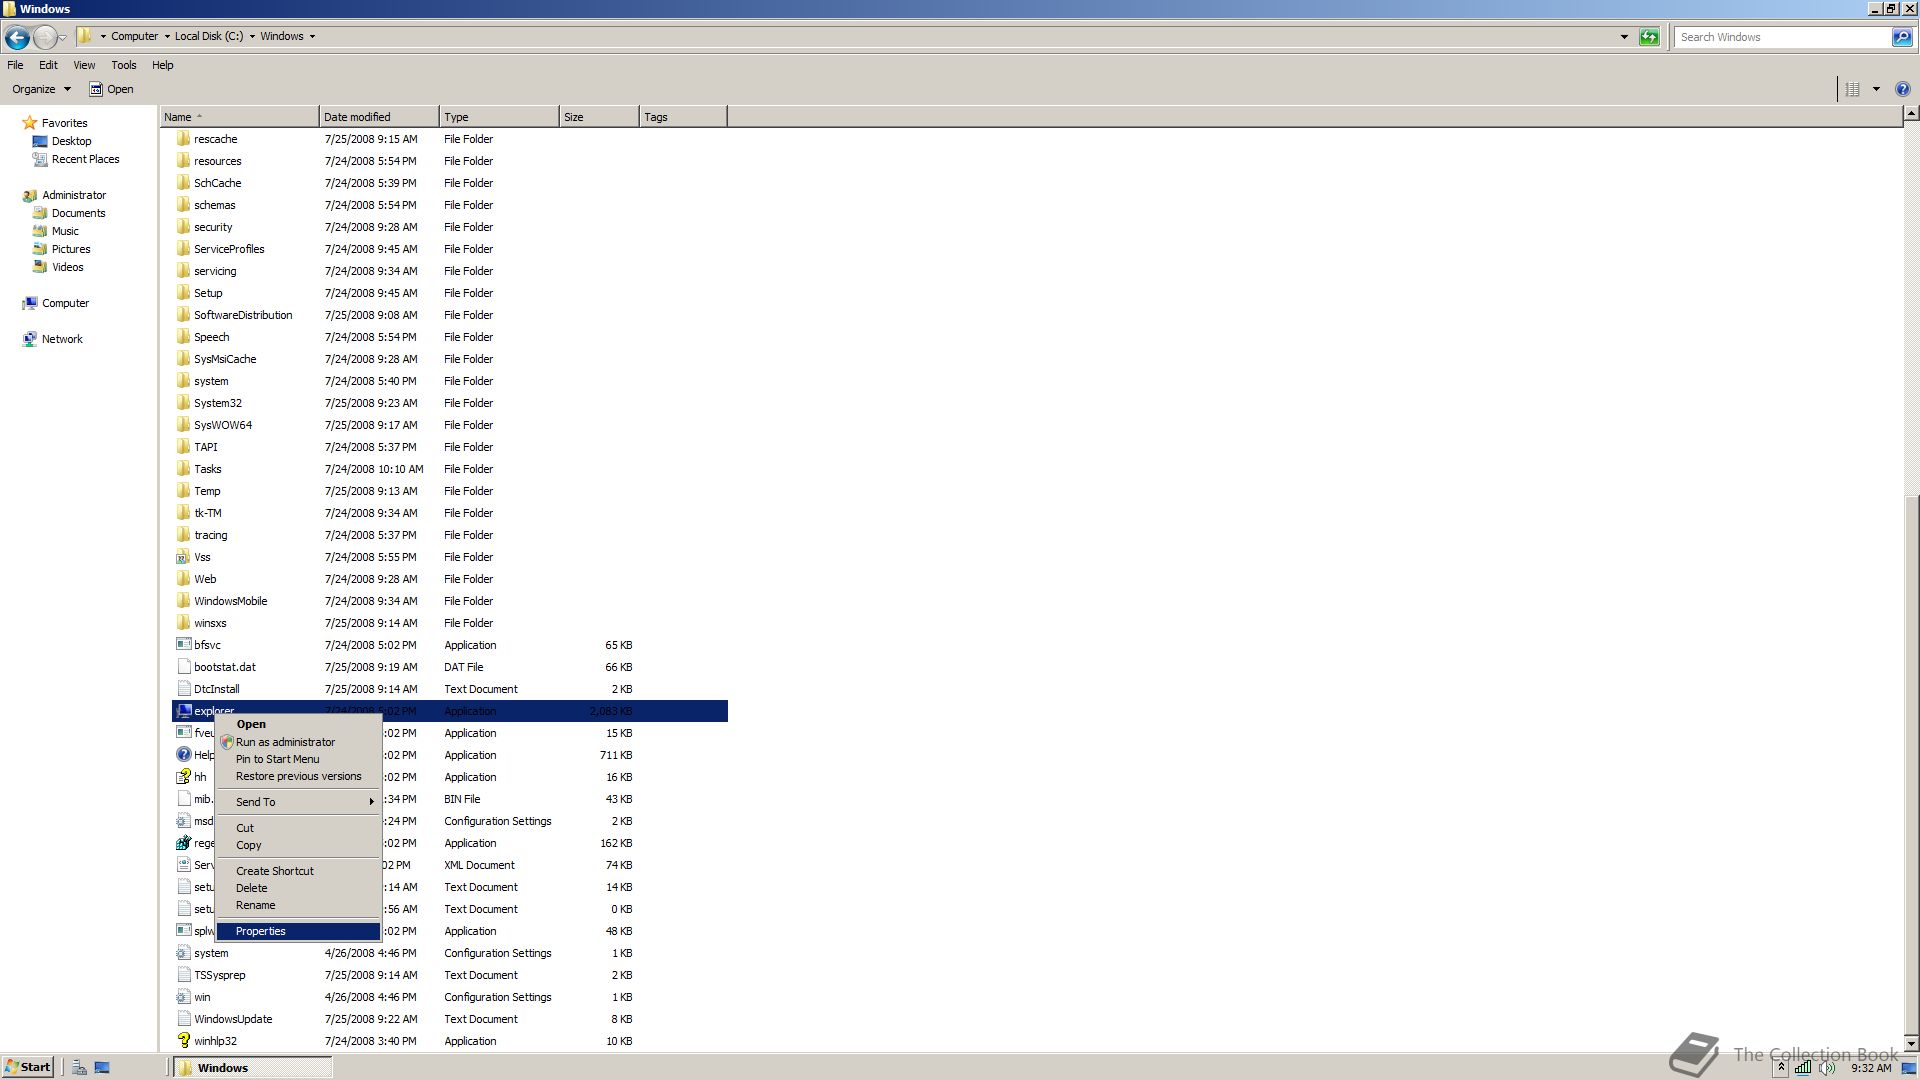This screenshot has width=1920, height=1080.
Task: Expand the Computer breadcrumb arrow
Action: [x=167, y=37]
